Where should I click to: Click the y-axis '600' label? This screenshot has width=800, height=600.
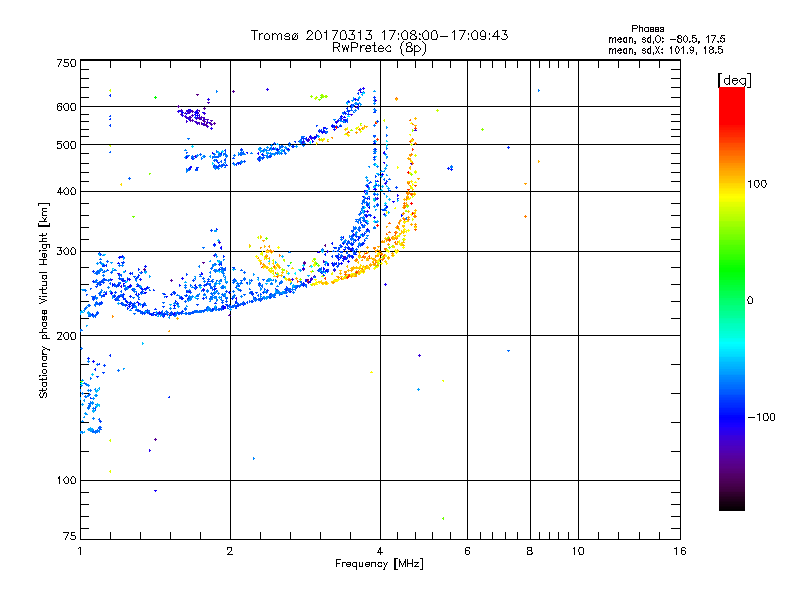(66, 107)
